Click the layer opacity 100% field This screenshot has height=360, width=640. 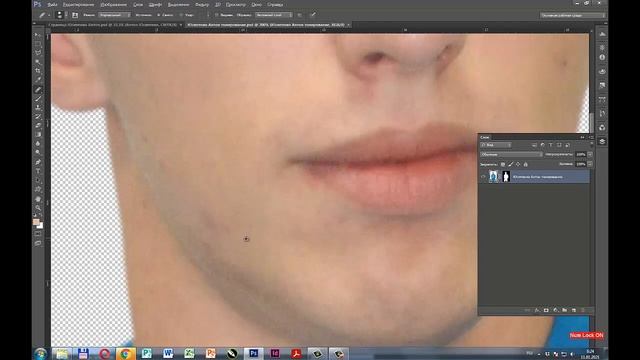click(580, 154)
